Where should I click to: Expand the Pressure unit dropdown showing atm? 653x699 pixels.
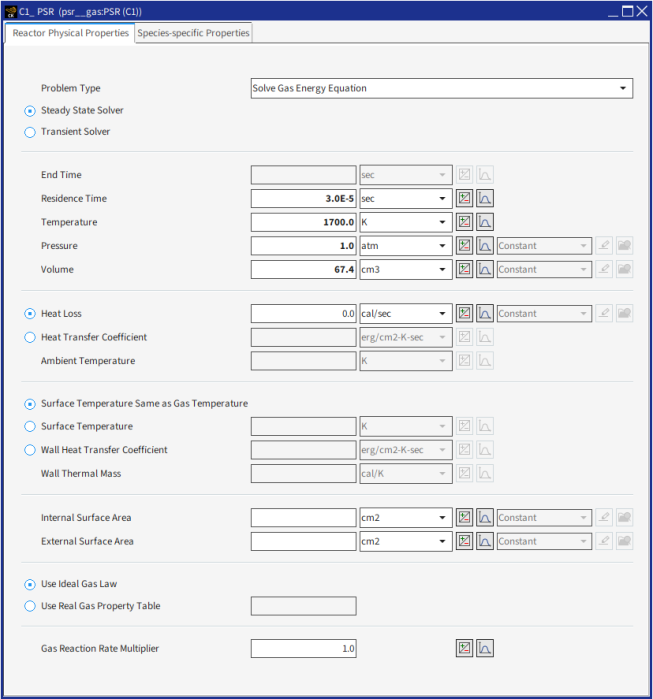405,246
